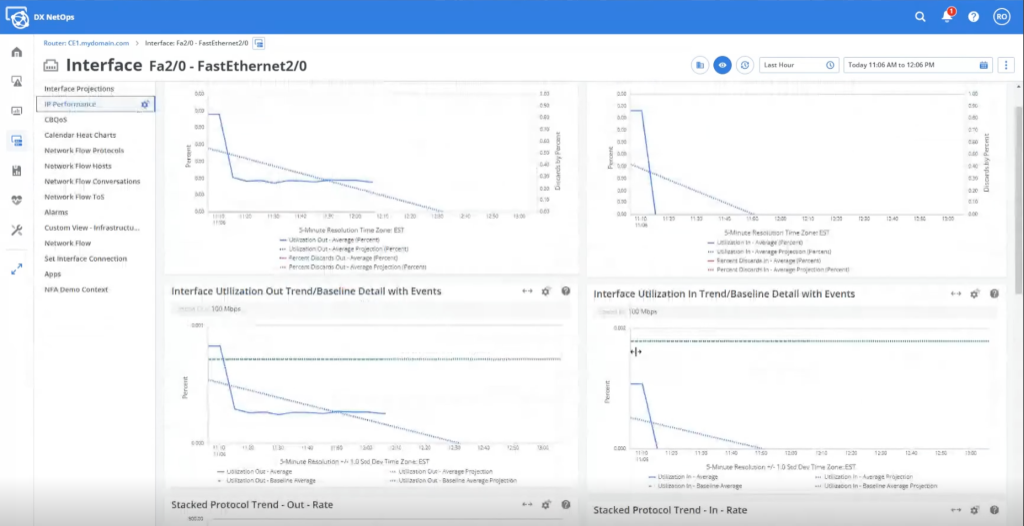This screenshot has width=1024, height=526.
Task: Open the three-dot more options menu
Action: pos(1005,65)
